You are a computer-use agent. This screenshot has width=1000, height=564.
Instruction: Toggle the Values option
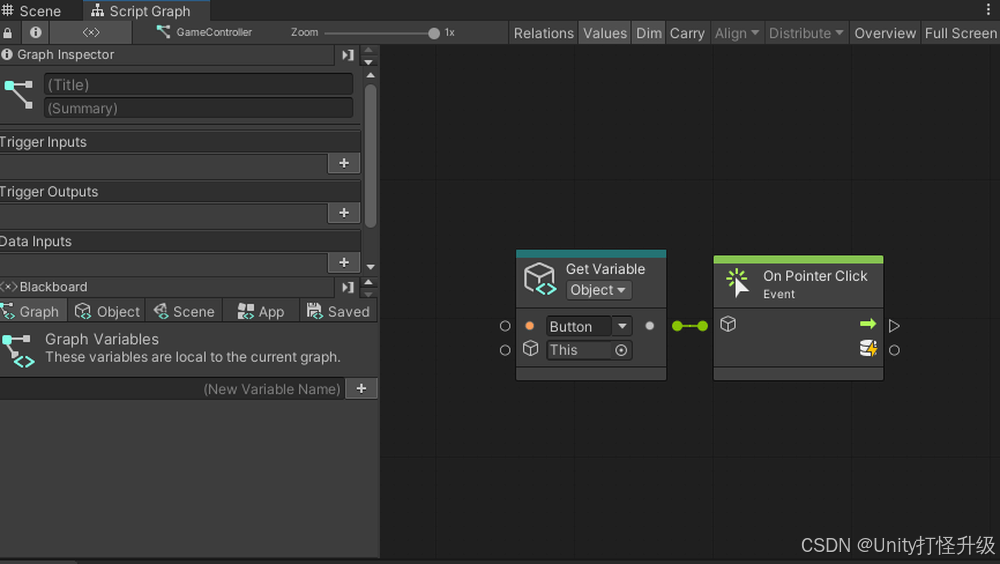pos(605,33)
